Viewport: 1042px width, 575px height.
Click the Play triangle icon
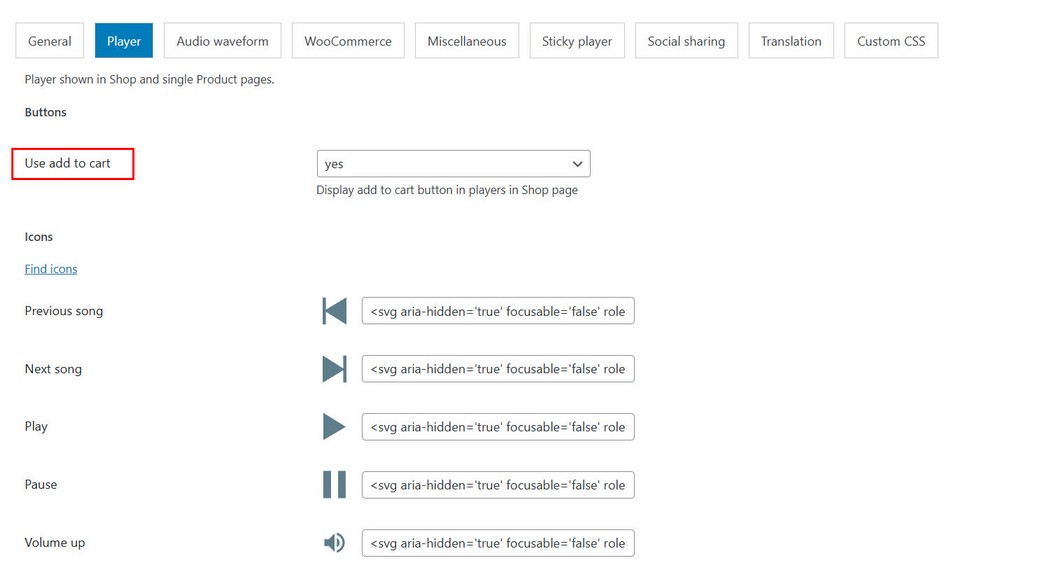click(x=334, y=427)
